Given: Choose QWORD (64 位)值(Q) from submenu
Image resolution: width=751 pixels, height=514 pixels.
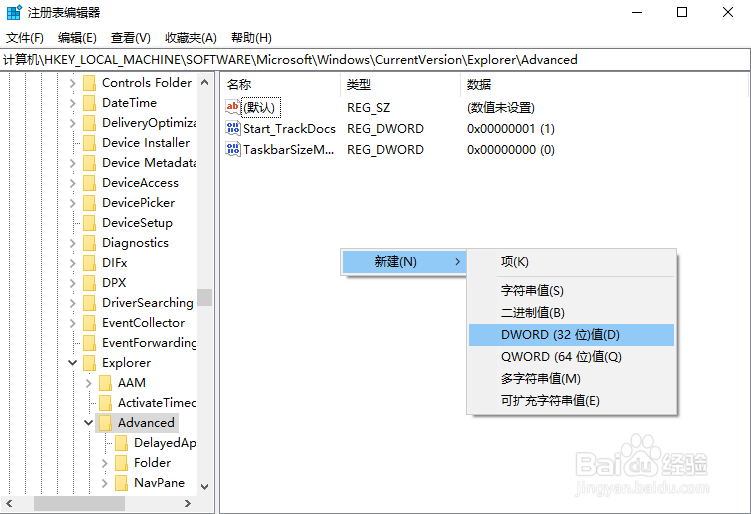Looking at the screenshot, I should pyautogui.click(x=571, y=356).
